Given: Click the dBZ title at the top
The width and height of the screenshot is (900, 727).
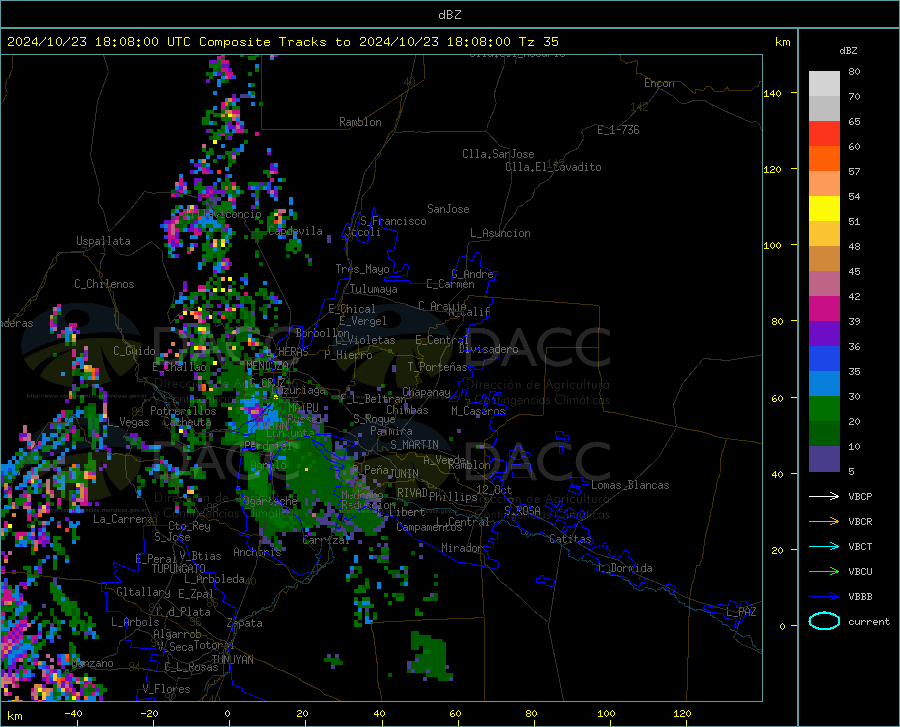Looking at the screenshot, I should coord(449,15).
